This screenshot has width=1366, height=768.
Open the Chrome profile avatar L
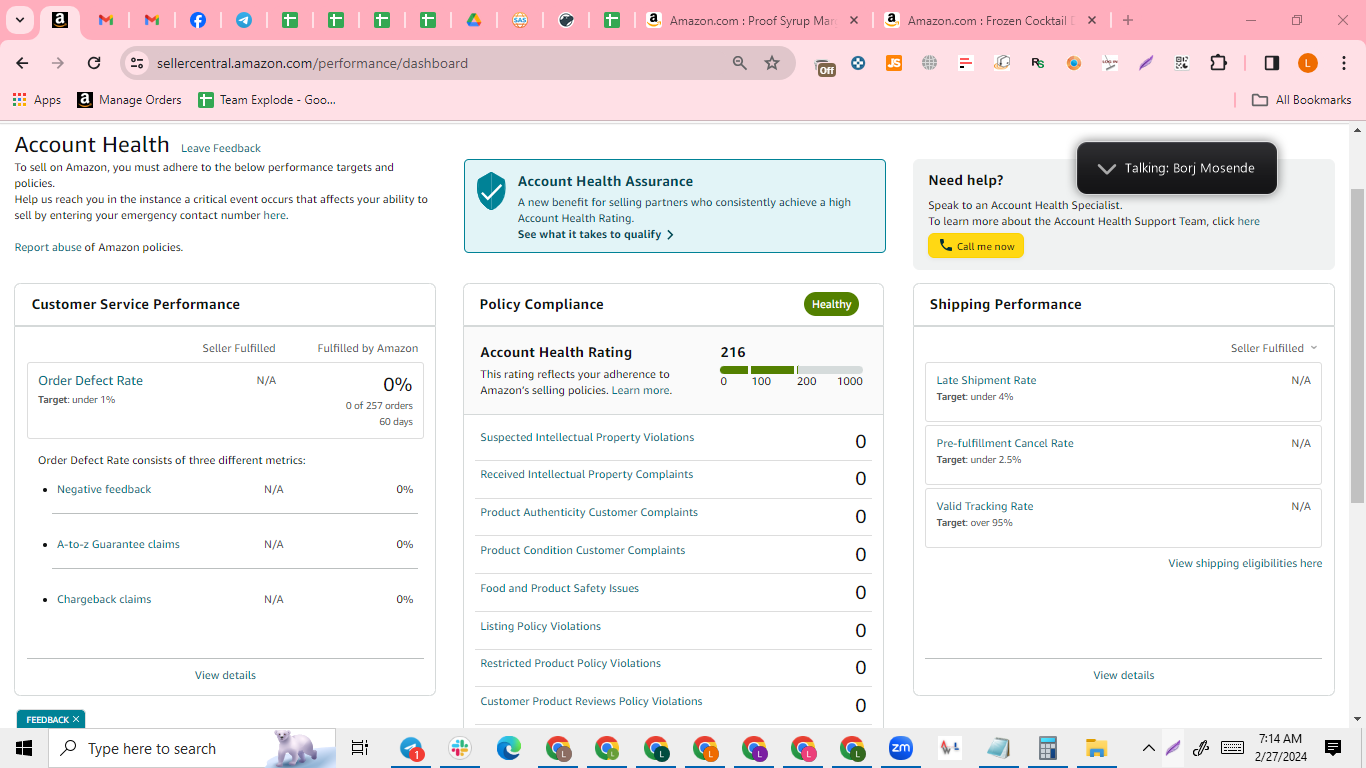click(1308, 63)
